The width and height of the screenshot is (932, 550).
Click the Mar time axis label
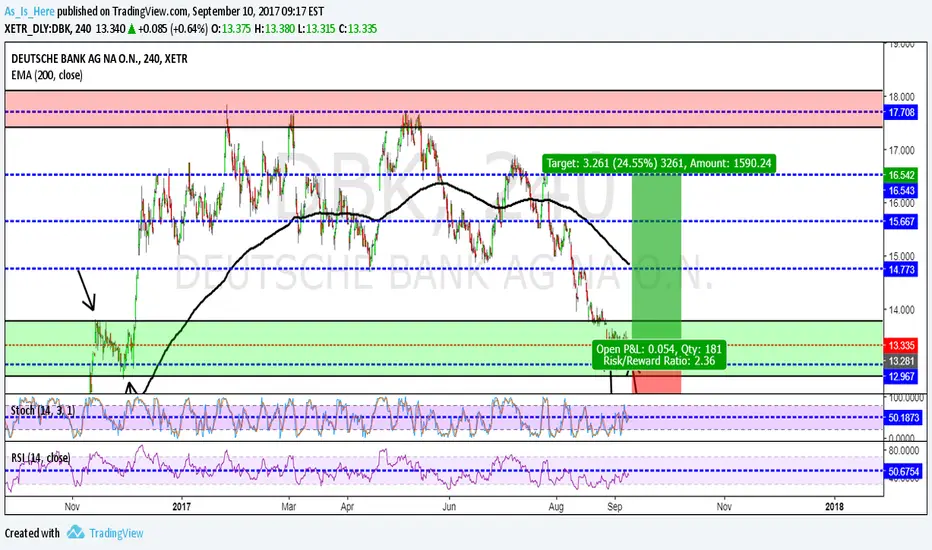tap(289, 507)
